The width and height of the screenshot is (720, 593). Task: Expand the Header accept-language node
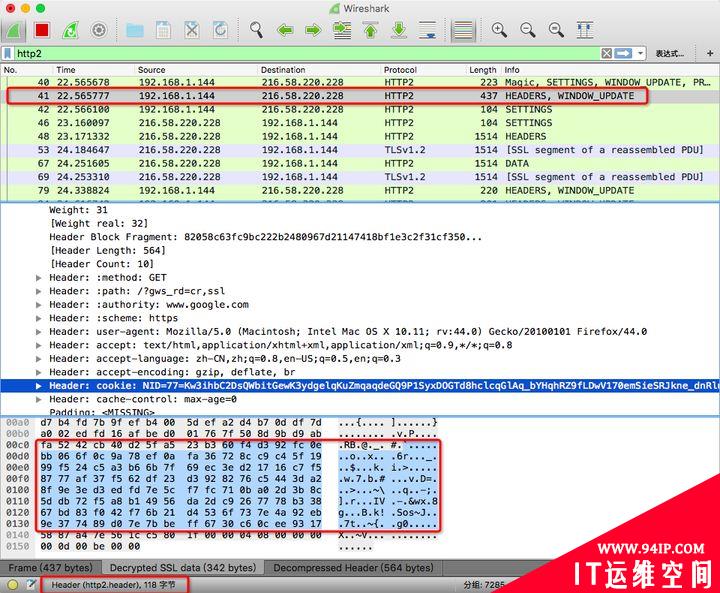(39, 359)
